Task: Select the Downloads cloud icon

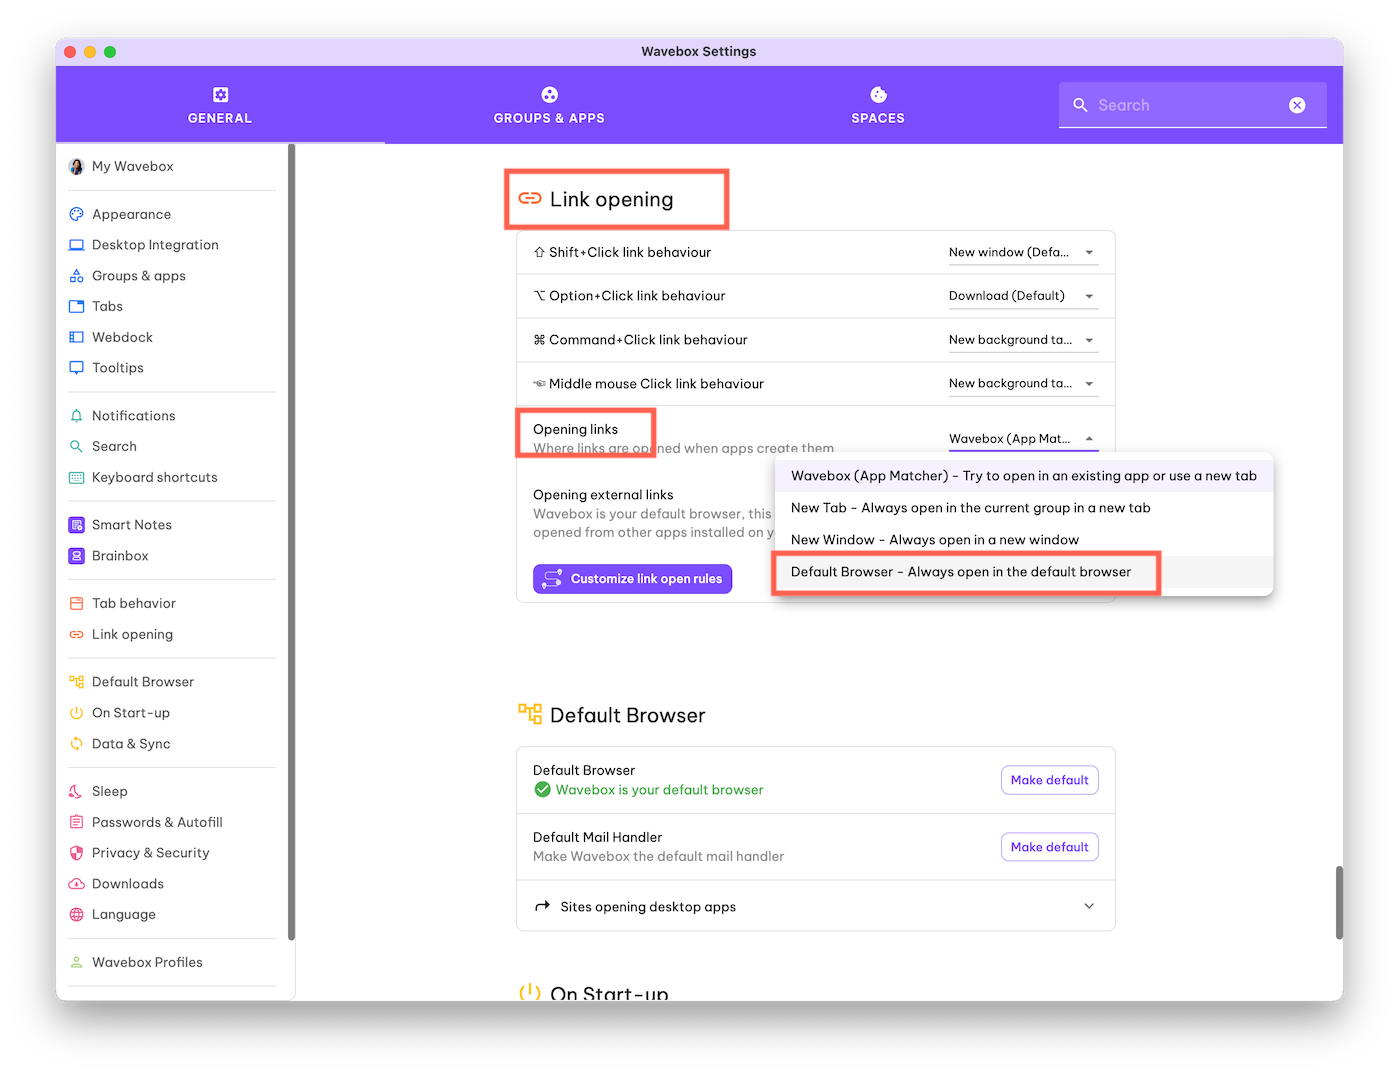Action: point(76,884)
